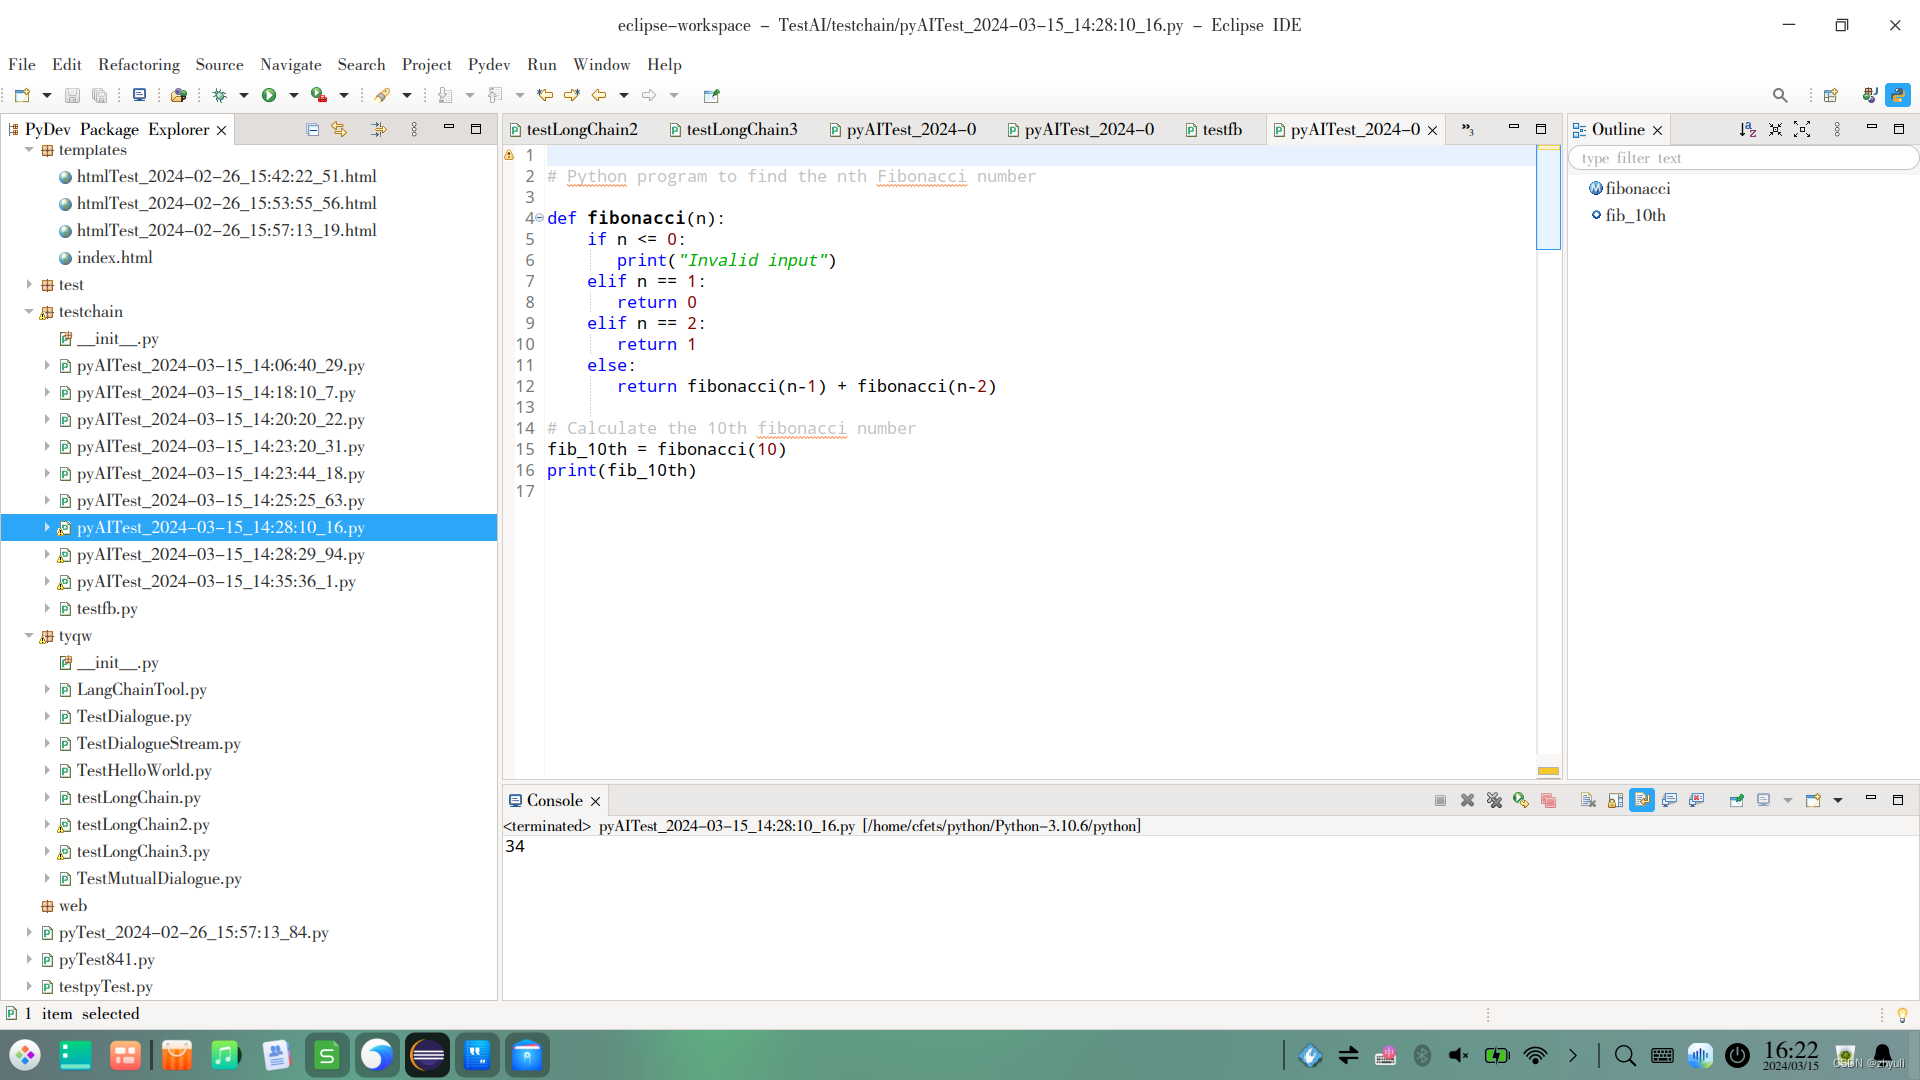Click the Relaunch and terminate console icon
The height and width of the screenshot is (1080, 1920).
click(x=1521, y=800)
